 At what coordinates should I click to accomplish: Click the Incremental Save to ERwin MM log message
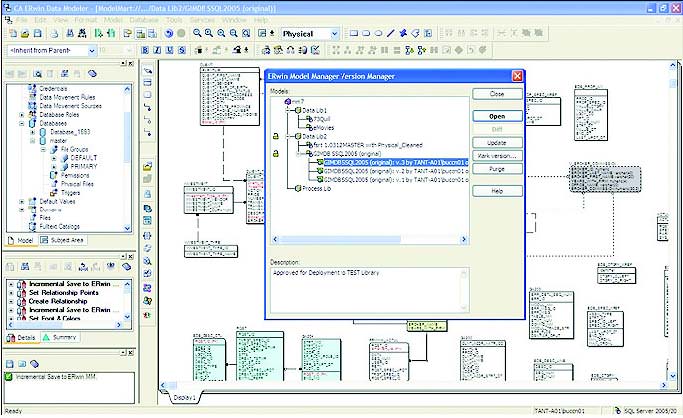tap(56, 377)
